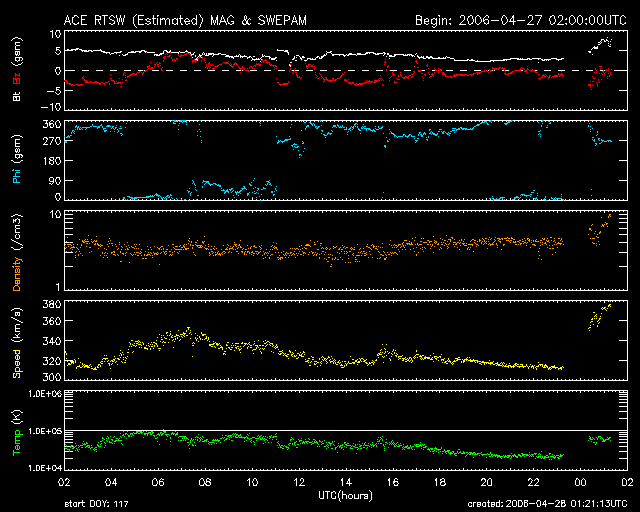The height and width of the screenshot is (512, 640).
Task: Click the "18" hour tick label
Action: click(x=440, y=482)
